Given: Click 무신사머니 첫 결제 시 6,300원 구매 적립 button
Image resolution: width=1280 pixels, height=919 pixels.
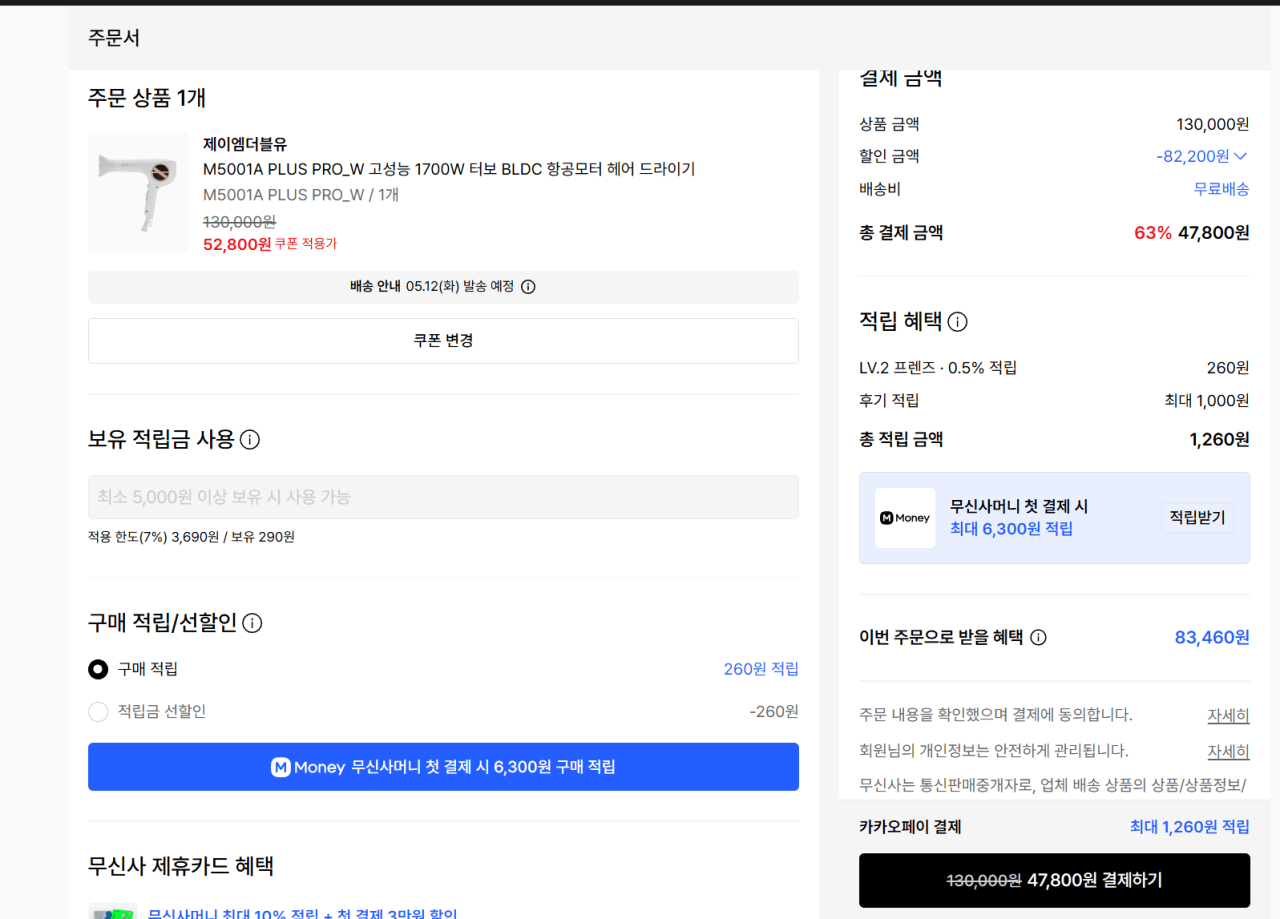Looking at the screenshot, I should click(443, 767).
